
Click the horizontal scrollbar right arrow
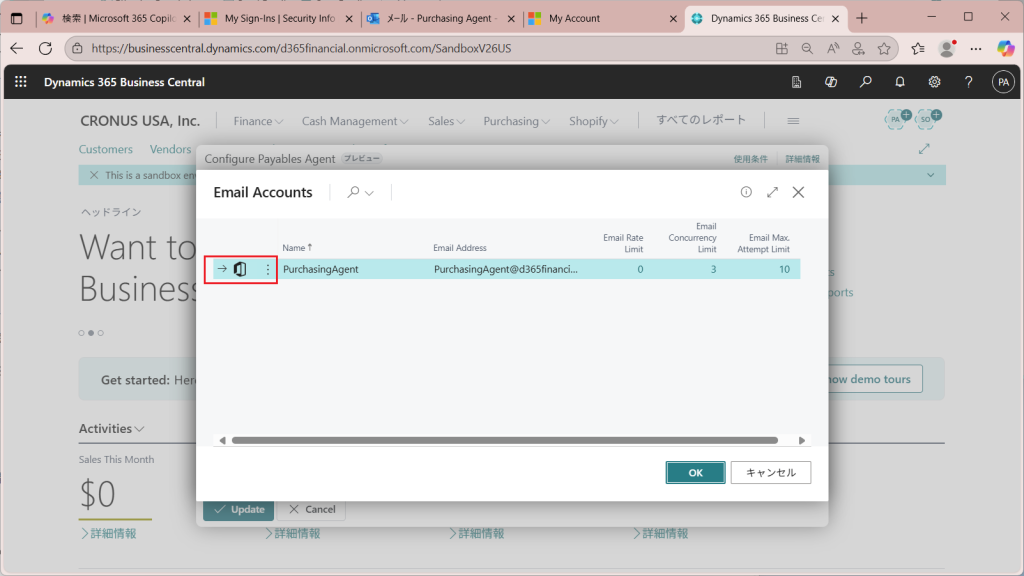[x=802, y=441]
